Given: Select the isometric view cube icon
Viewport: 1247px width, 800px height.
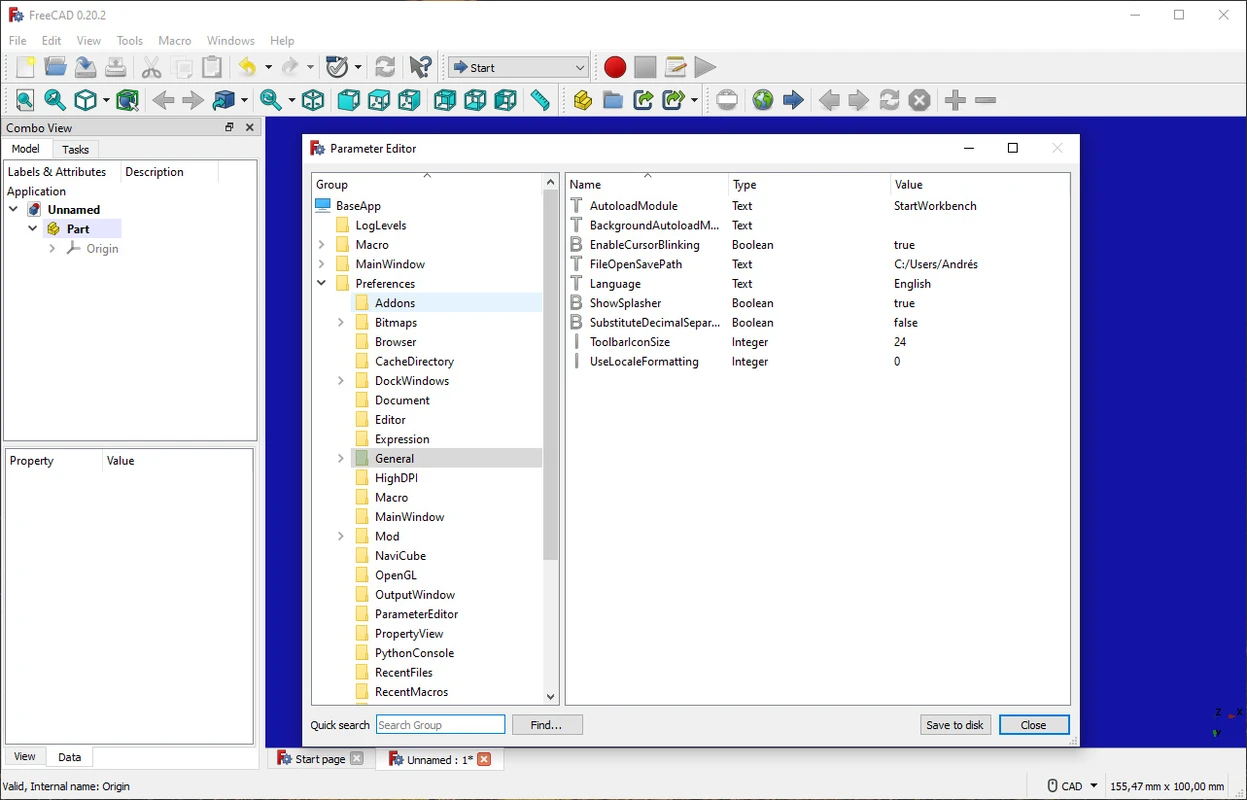Looking at the screenshot, I should pyautogui.click(x=313, y=100).
